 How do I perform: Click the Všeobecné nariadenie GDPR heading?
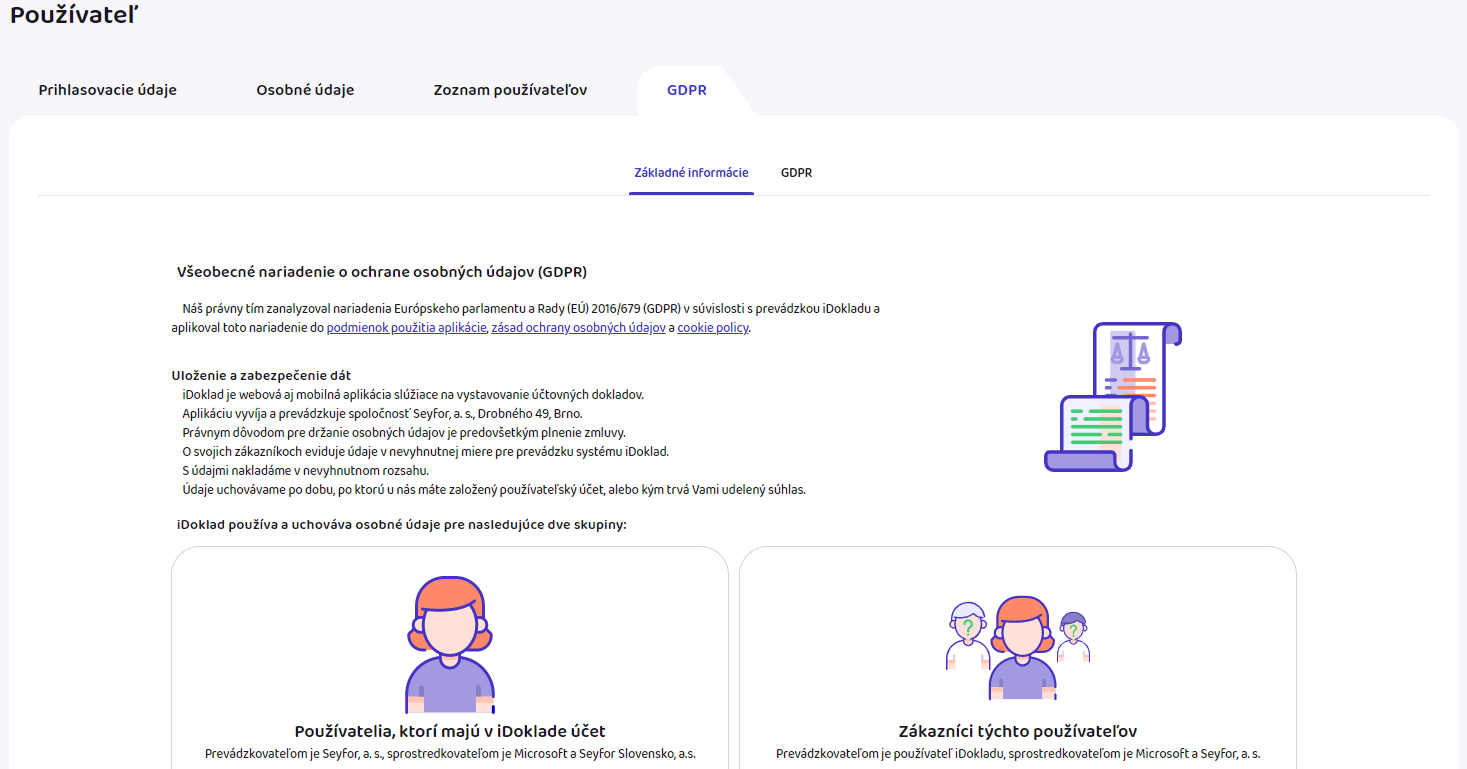[381, 272]
